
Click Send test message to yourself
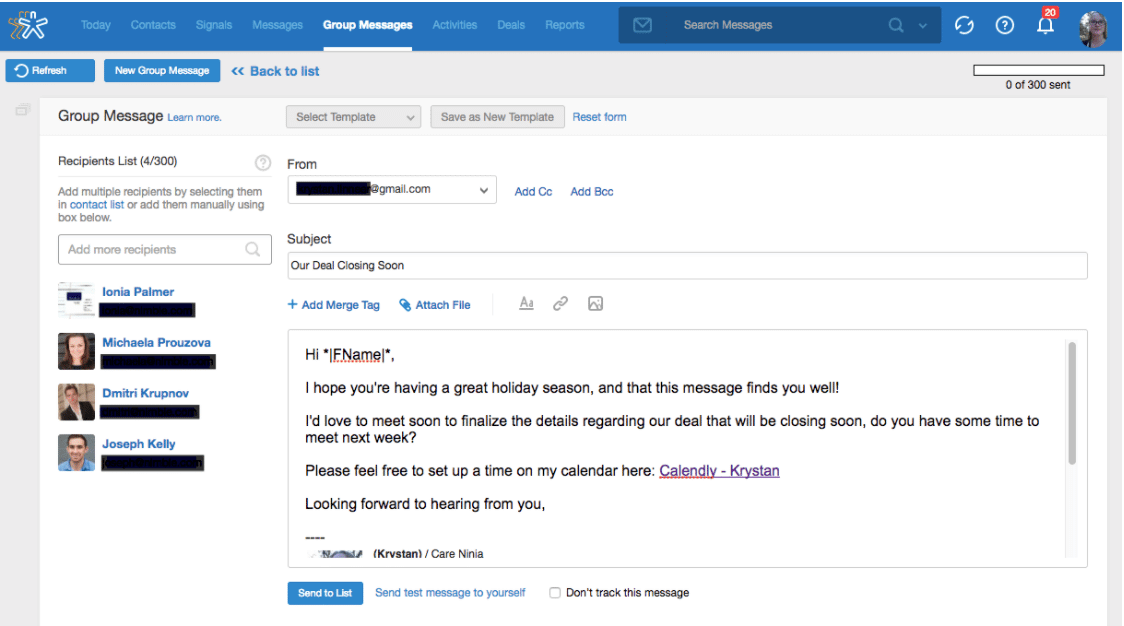click(450, 593)
